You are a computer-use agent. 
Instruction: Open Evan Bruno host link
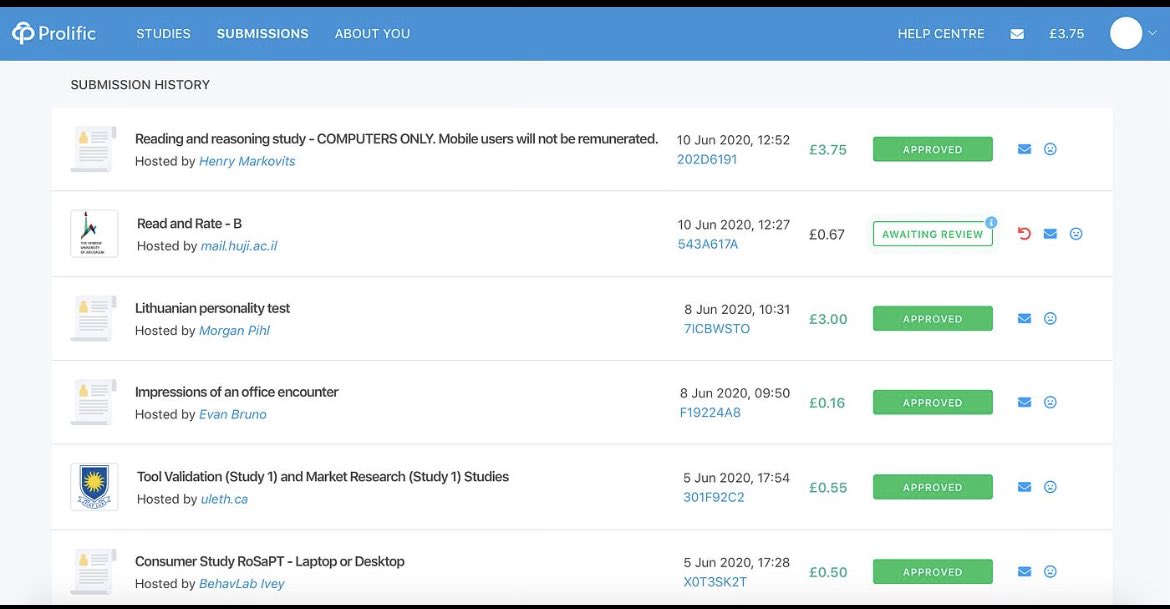point(233,414)
